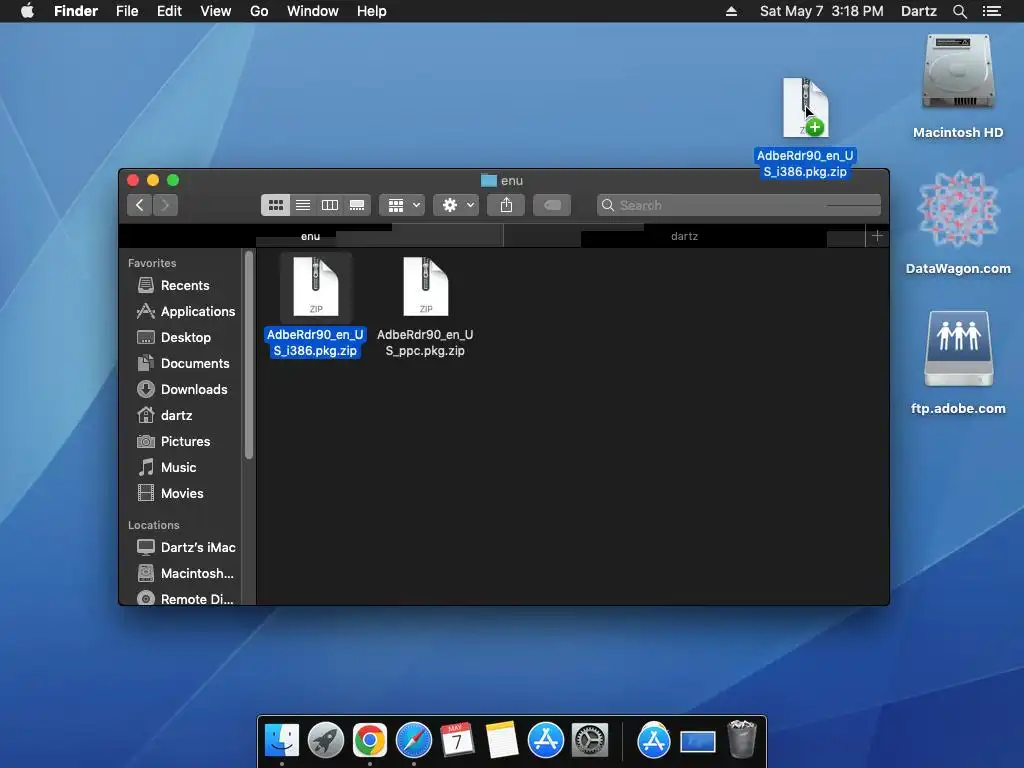Go forward in the Finder window
1024x768 pixels.
click(165, 205)
